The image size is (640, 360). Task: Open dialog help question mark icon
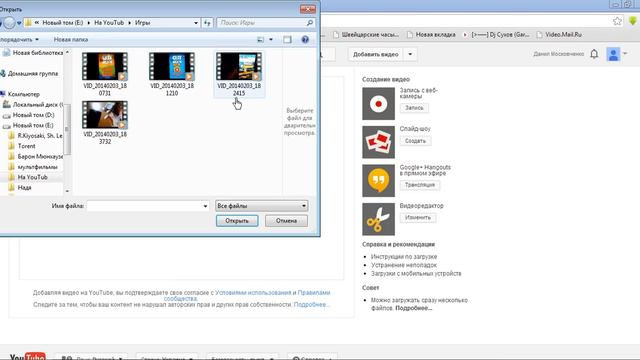(x=305, y=40)
